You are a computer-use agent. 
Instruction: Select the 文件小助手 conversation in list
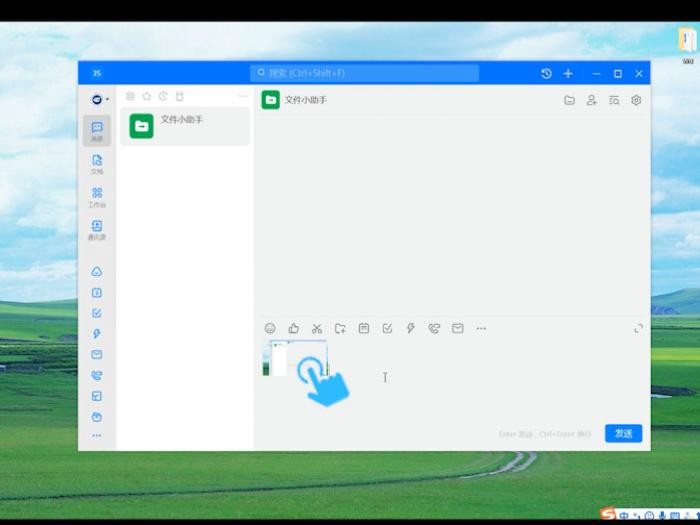pos(185,126)
